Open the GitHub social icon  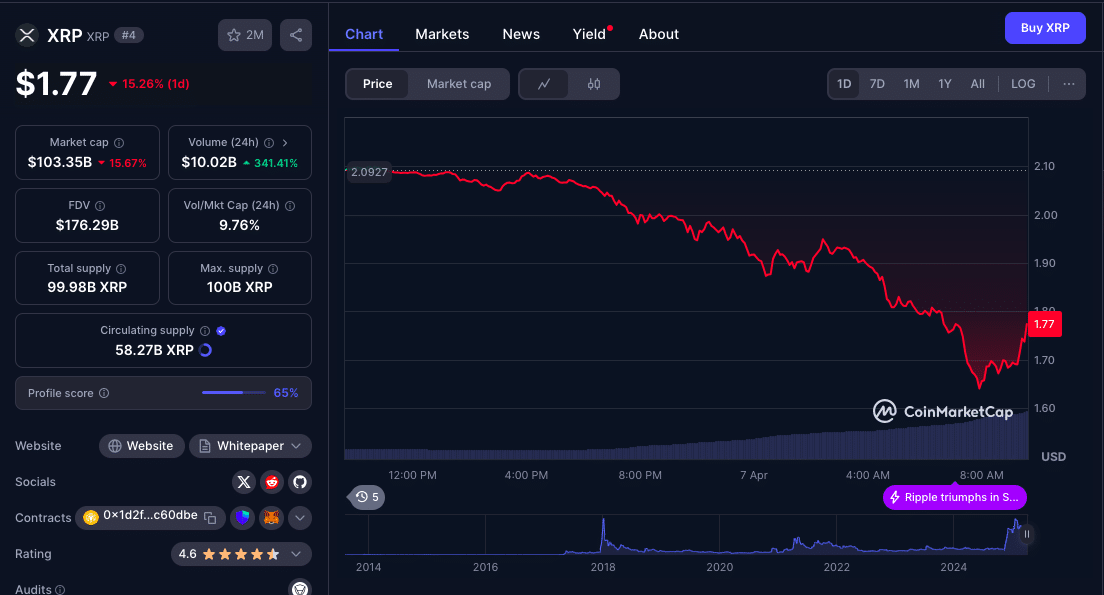[299, 482]
